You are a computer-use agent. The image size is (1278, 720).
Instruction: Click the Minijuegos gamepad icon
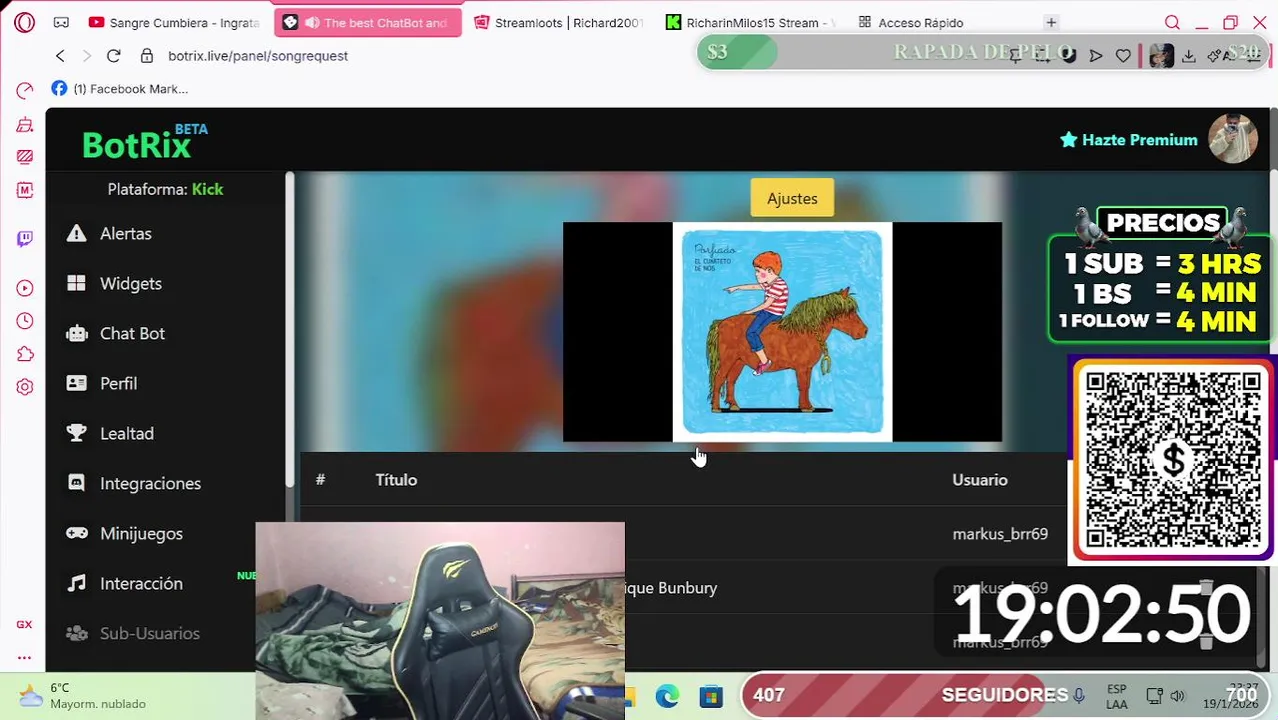click(76, 533)
